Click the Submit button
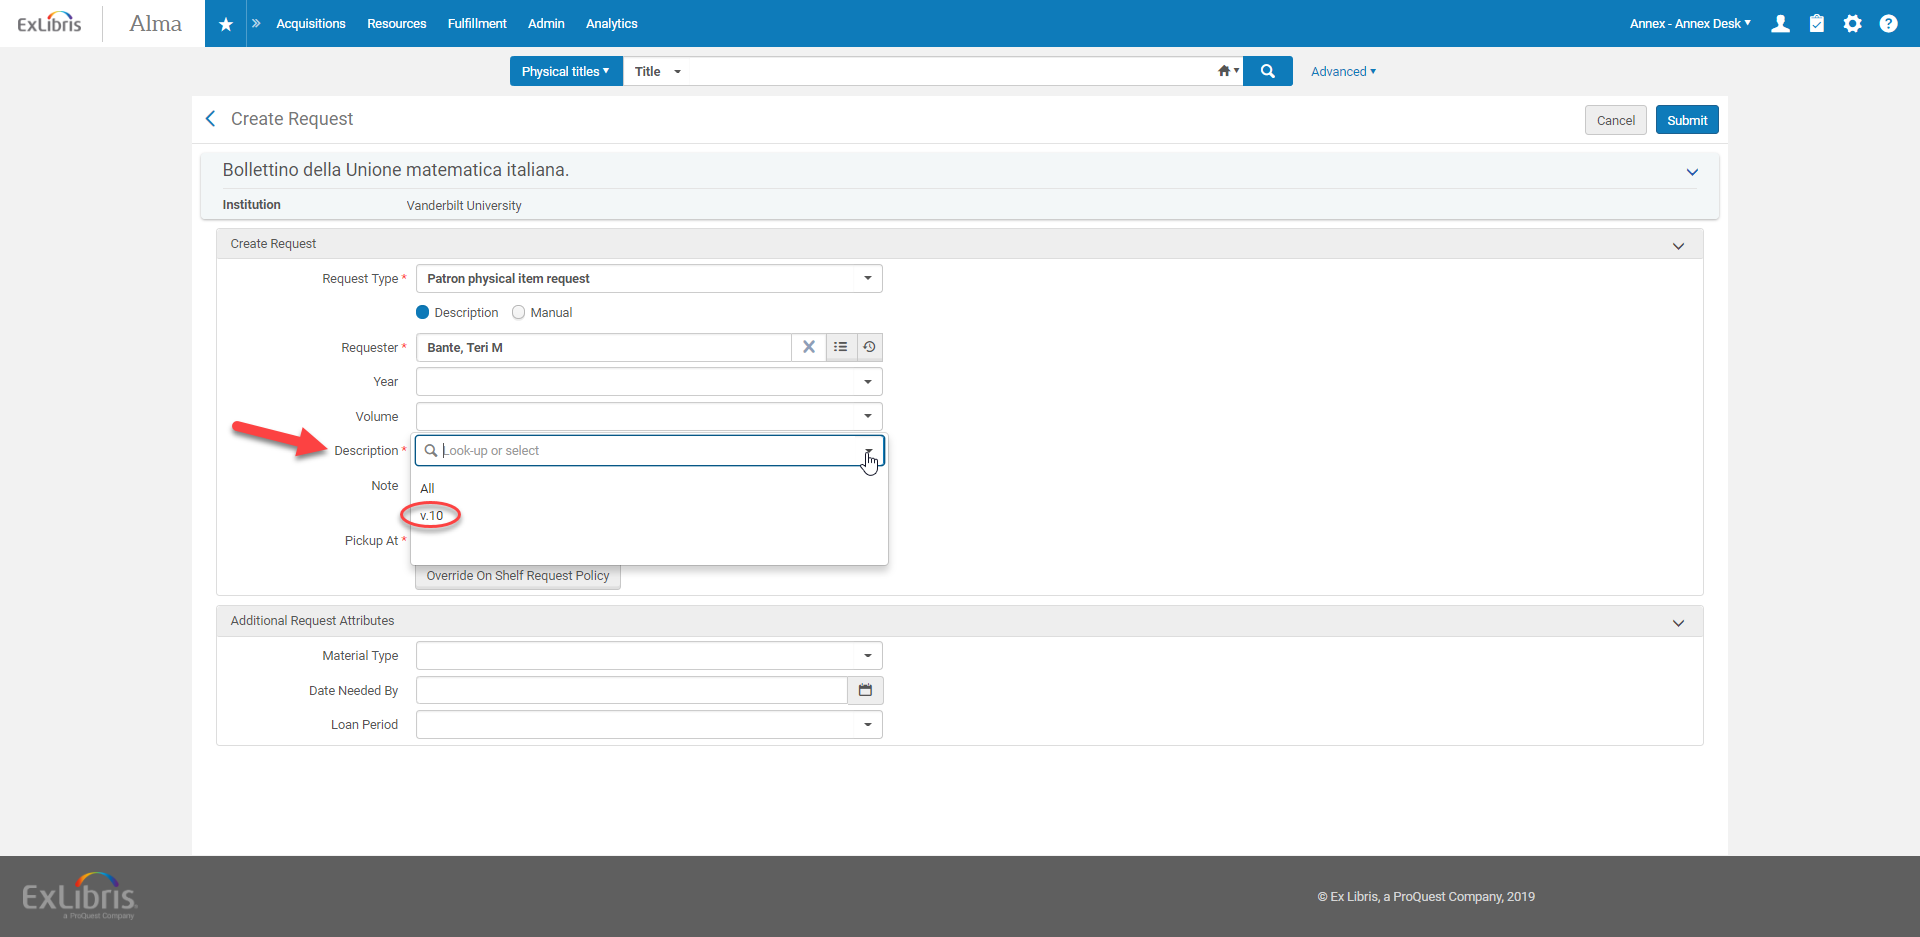 (1687, 120)
